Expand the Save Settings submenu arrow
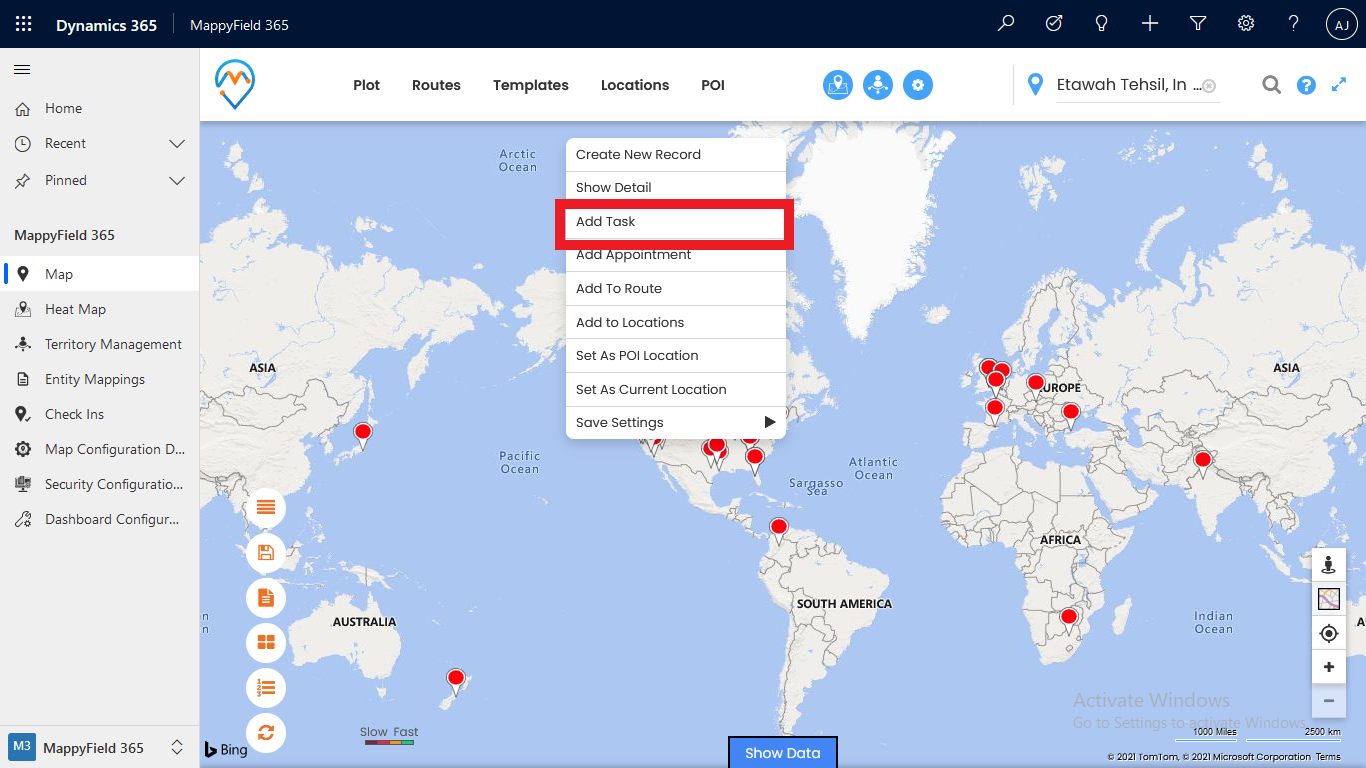This screenshot has height=768, width=1366. pyautogui.click(x=770, y=422)
